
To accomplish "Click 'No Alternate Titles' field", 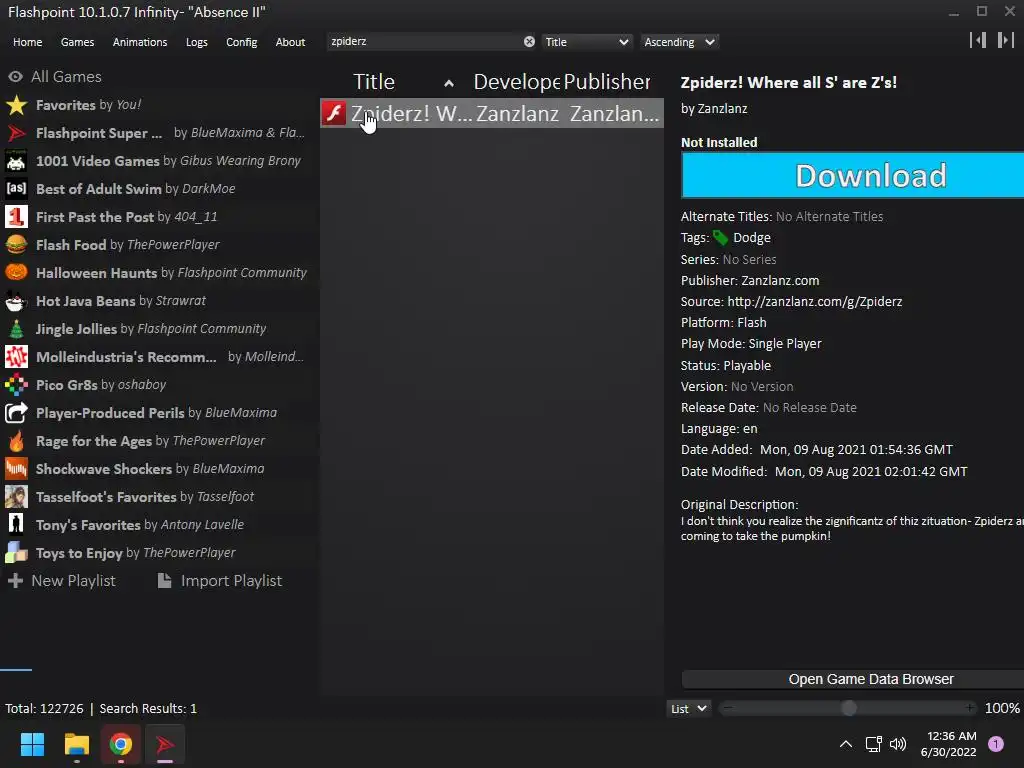I will [829, 216].
